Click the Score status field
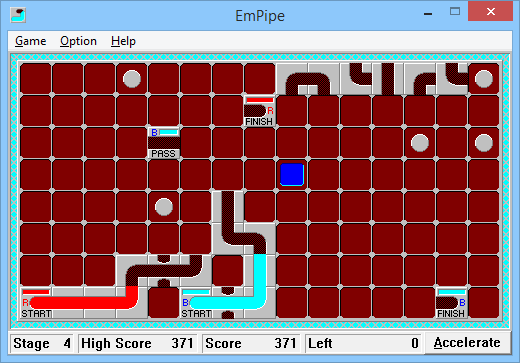The image size is (520, 363). click(251, 343)
